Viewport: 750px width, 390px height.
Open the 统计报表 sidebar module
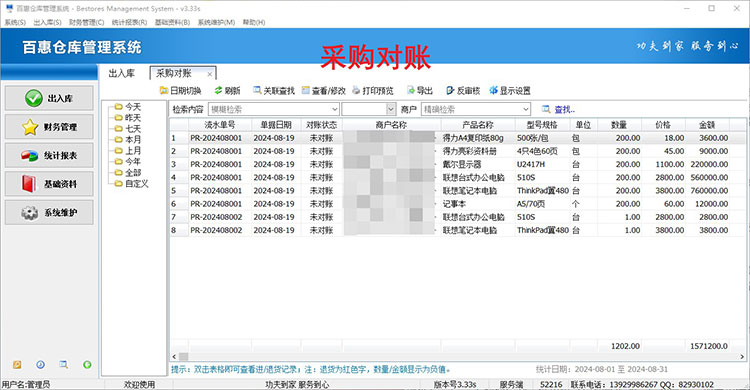[x=49, y=156]
